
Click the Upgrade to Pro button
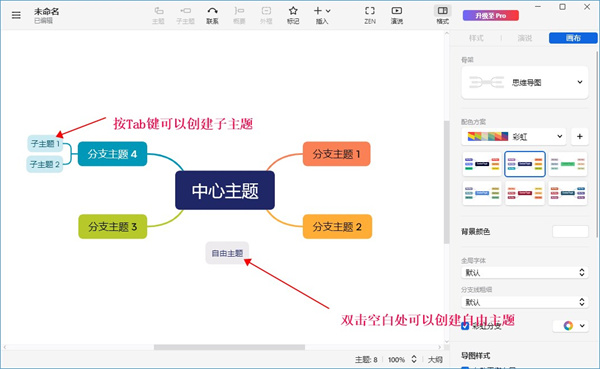pyautogui.click(x=491, y=16)
